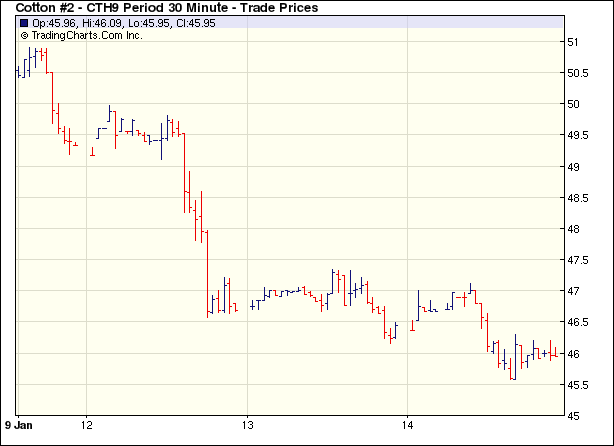Select the 12 date axis label

click(87, 423)
